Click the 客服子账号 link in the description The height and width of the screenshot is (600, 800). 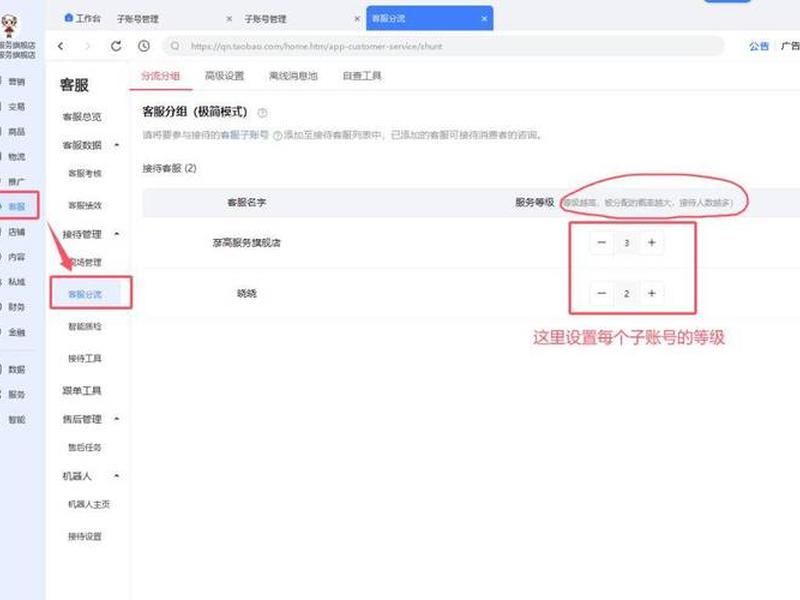pyautogui.click(x=244, y=135)
